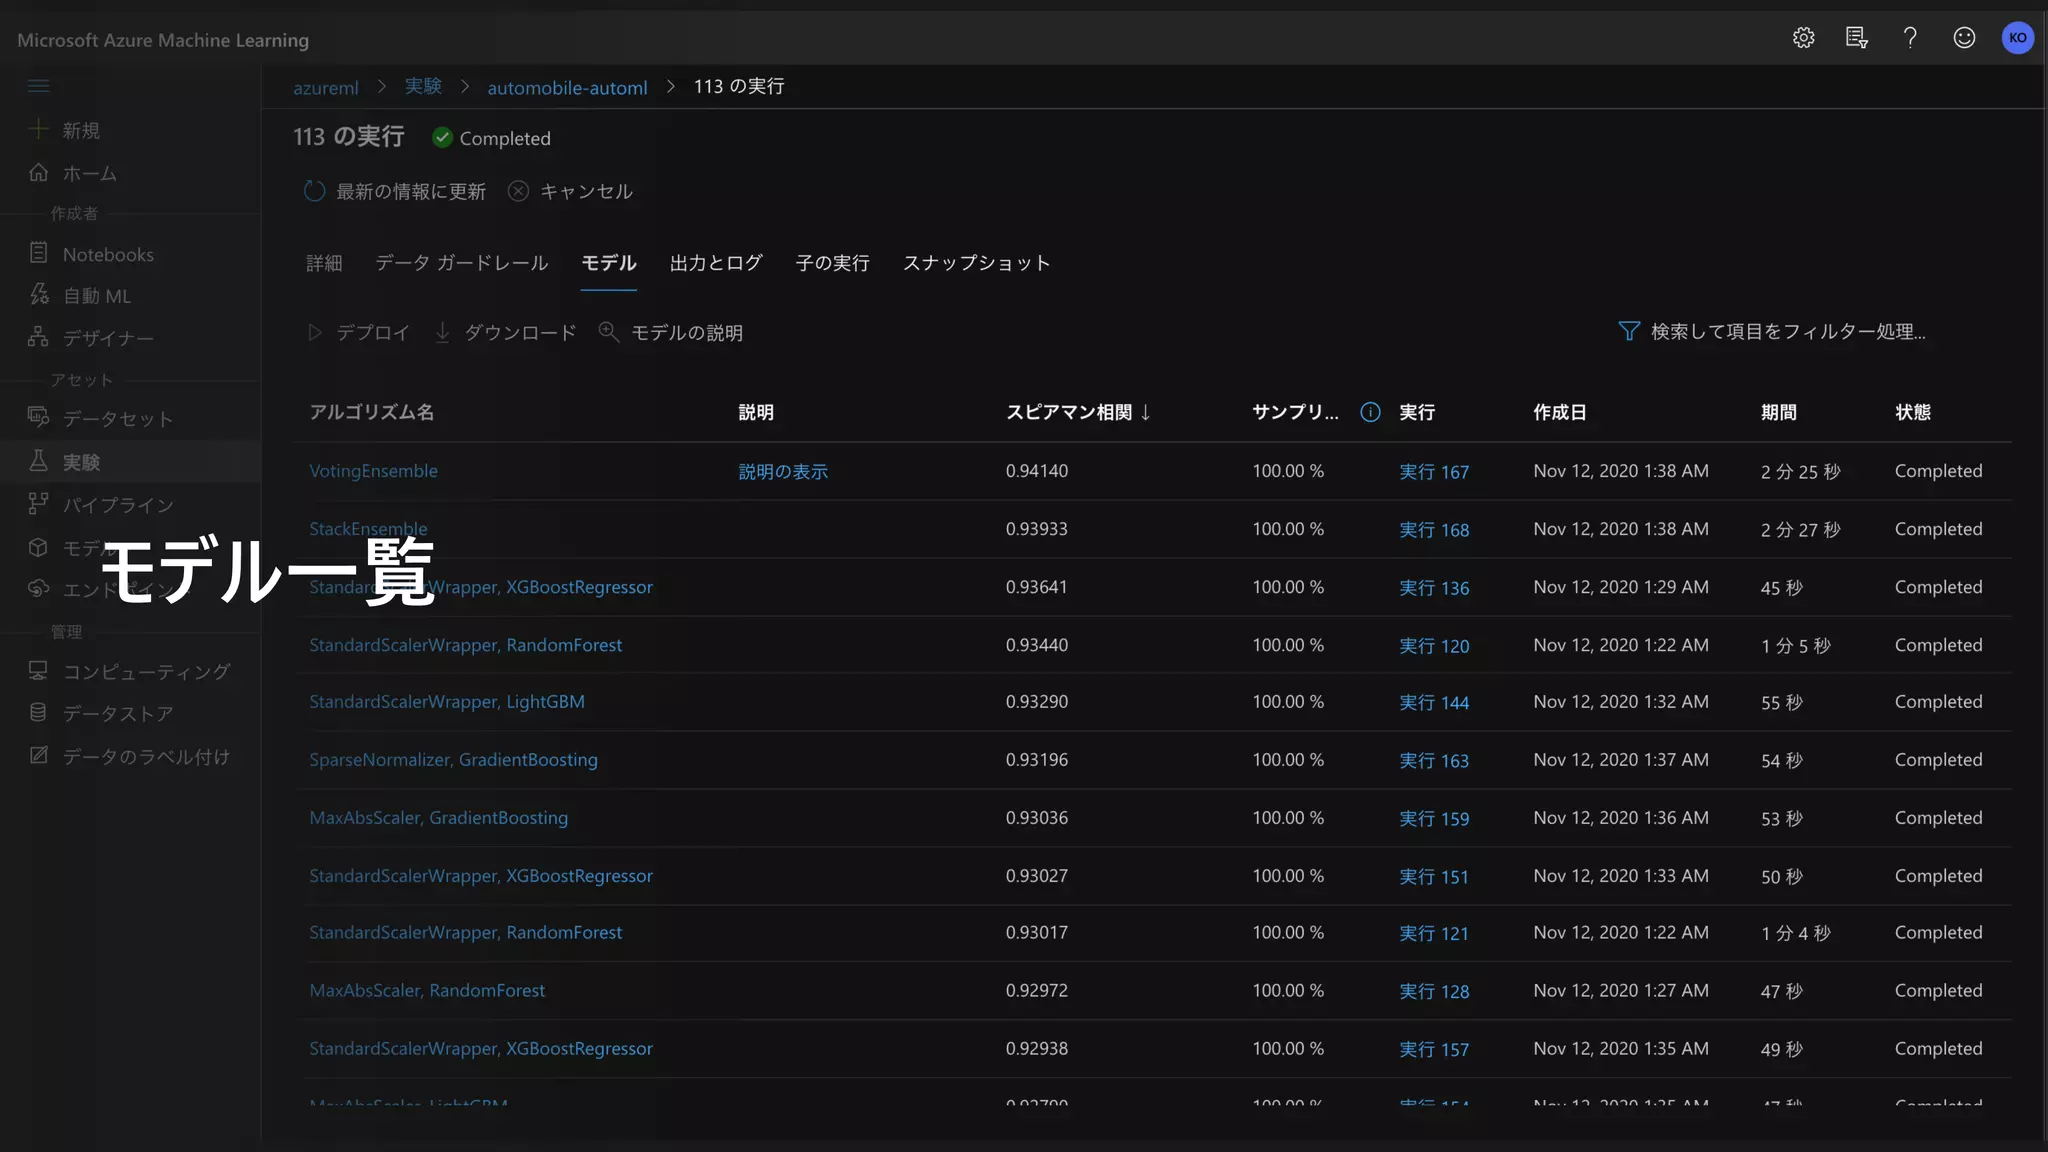Switch to the 子の実行 tab
Image resolution: width=2048 pixels, height=1152 pixels.
pos(832,263)
